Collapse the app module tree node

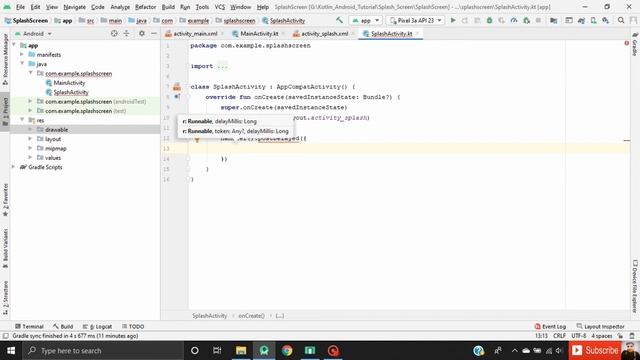click(14, 45)
